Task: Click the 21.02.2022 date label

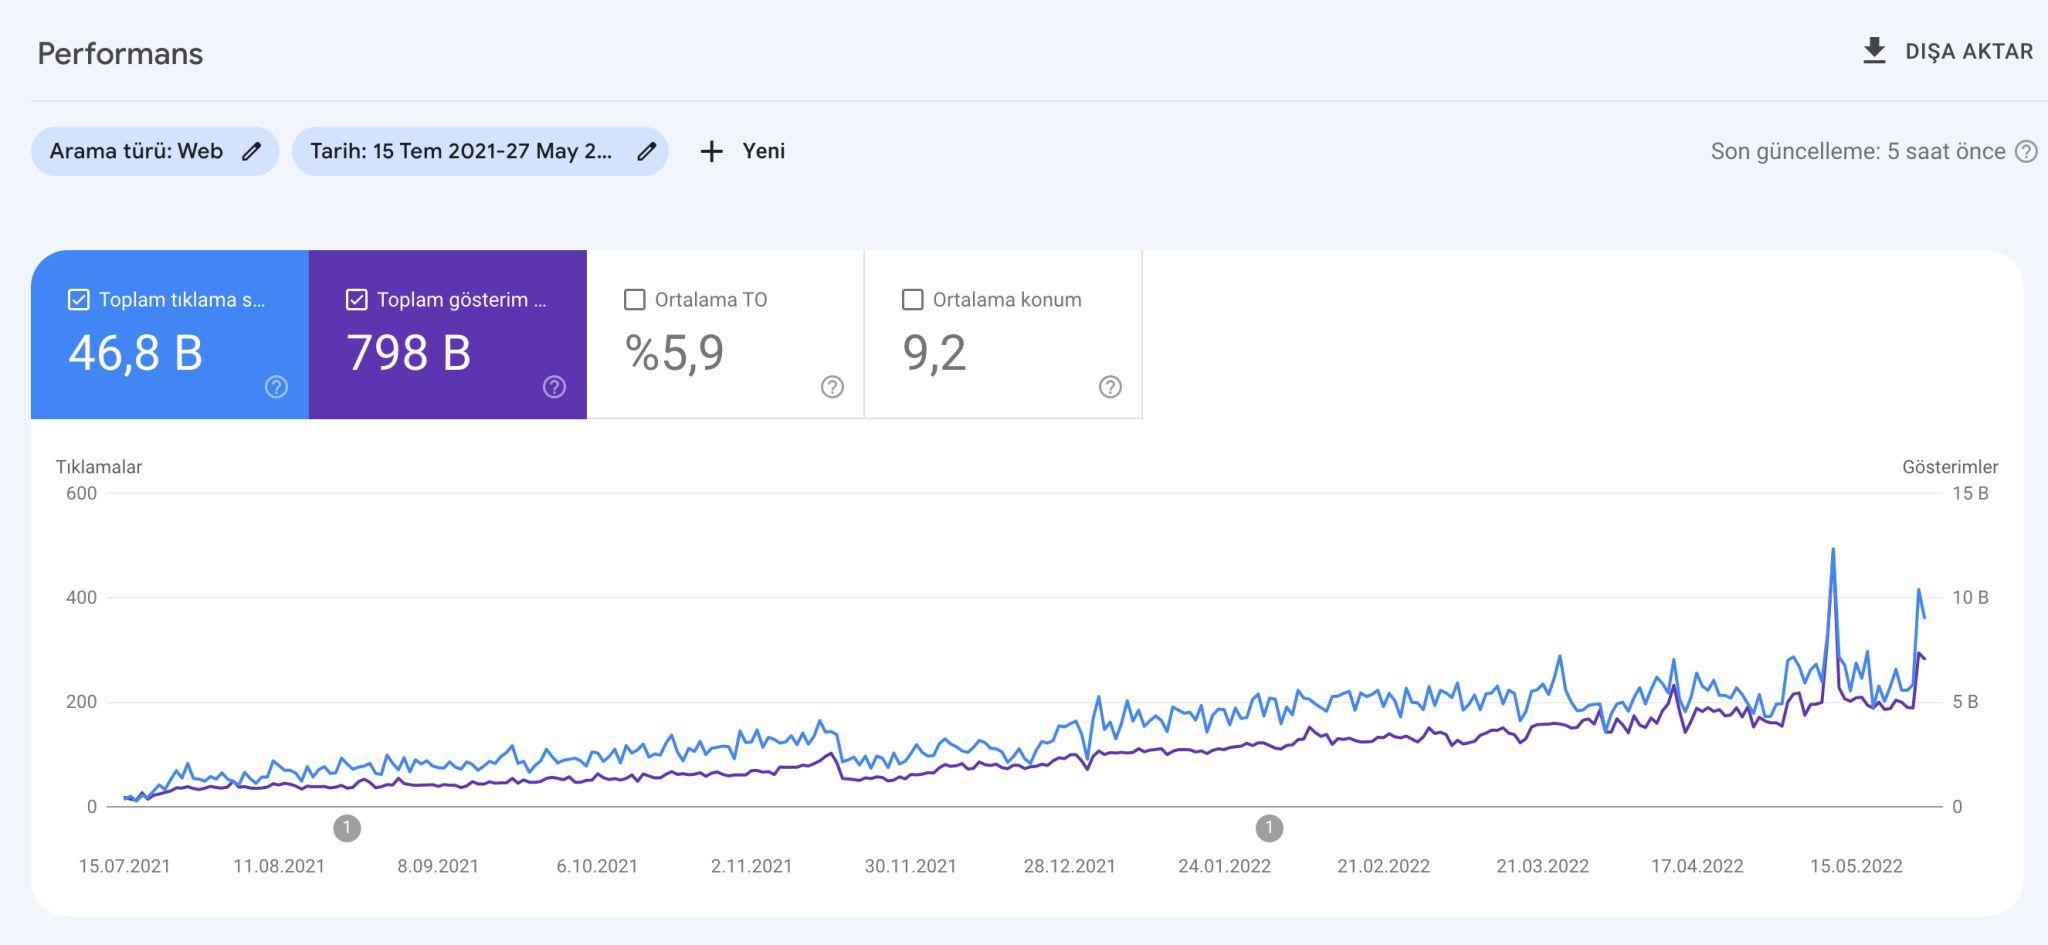Action: pos(1383,866)
